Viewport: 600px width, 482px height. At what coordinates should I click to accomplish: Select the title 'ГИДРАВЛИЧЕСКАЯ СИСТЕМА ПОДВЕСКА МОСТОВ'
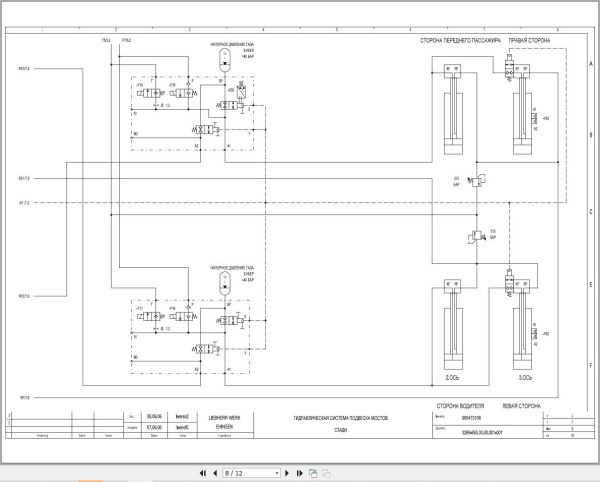[341, 418]
